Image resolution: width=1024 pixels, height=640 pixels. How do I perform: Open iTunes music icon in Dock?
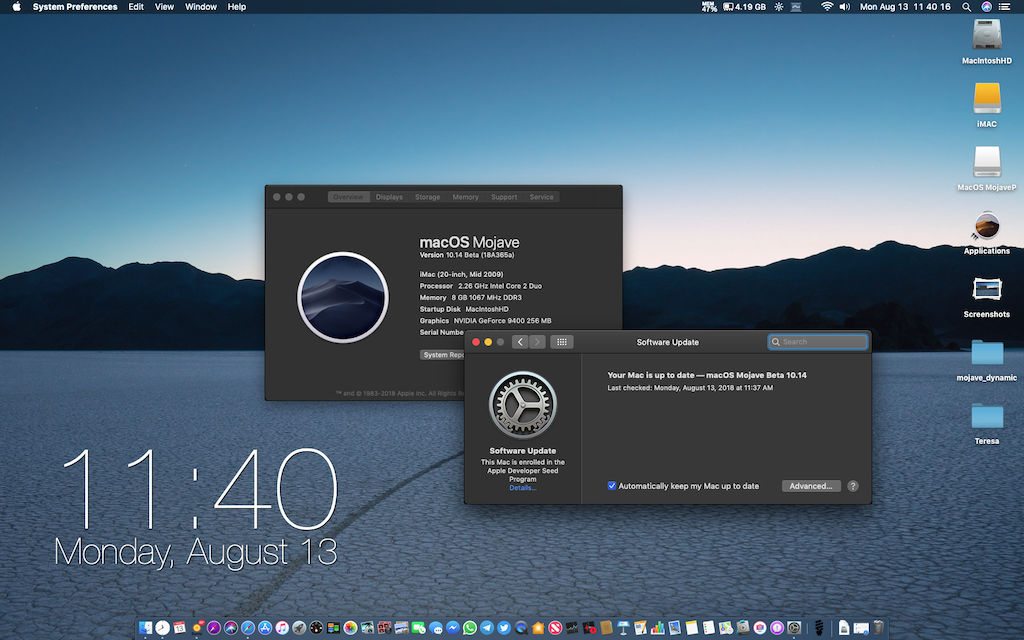pos(281,628)
